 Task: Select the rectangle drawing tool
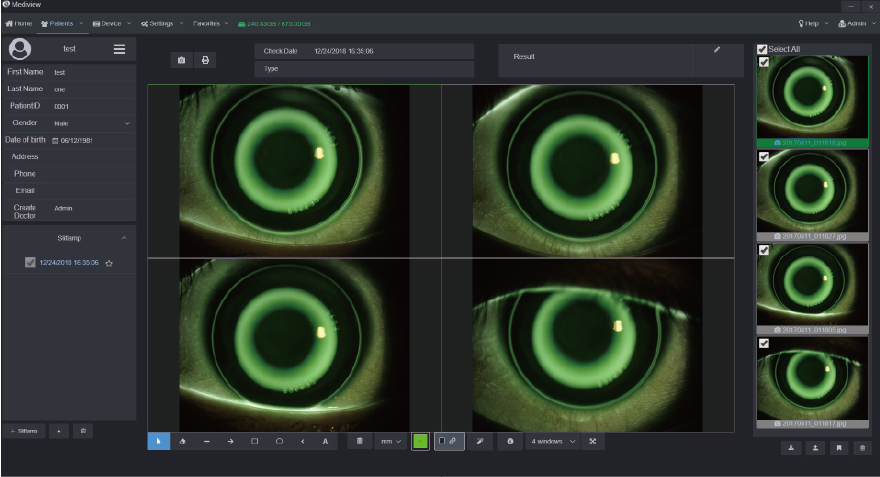click(x=255, y=441)
